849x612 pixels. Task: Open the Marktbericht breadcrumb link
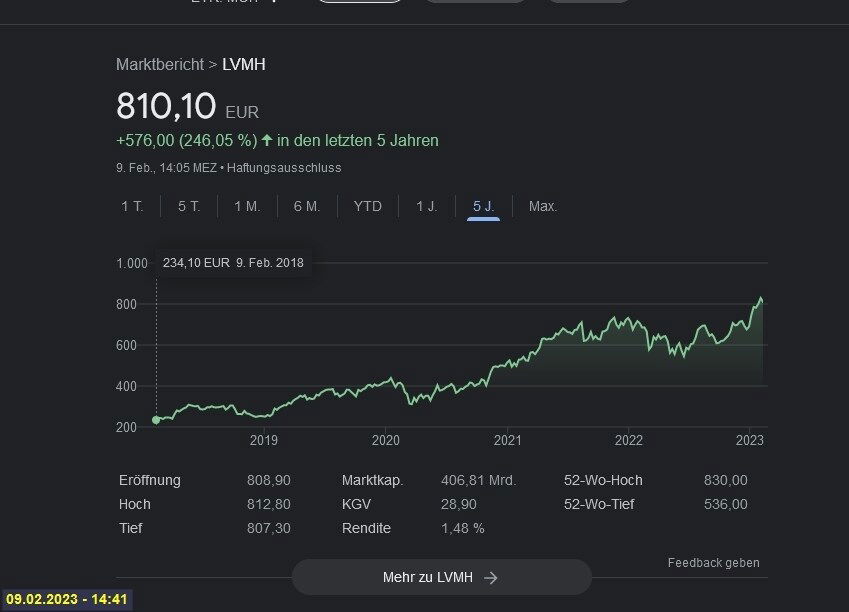160,64
